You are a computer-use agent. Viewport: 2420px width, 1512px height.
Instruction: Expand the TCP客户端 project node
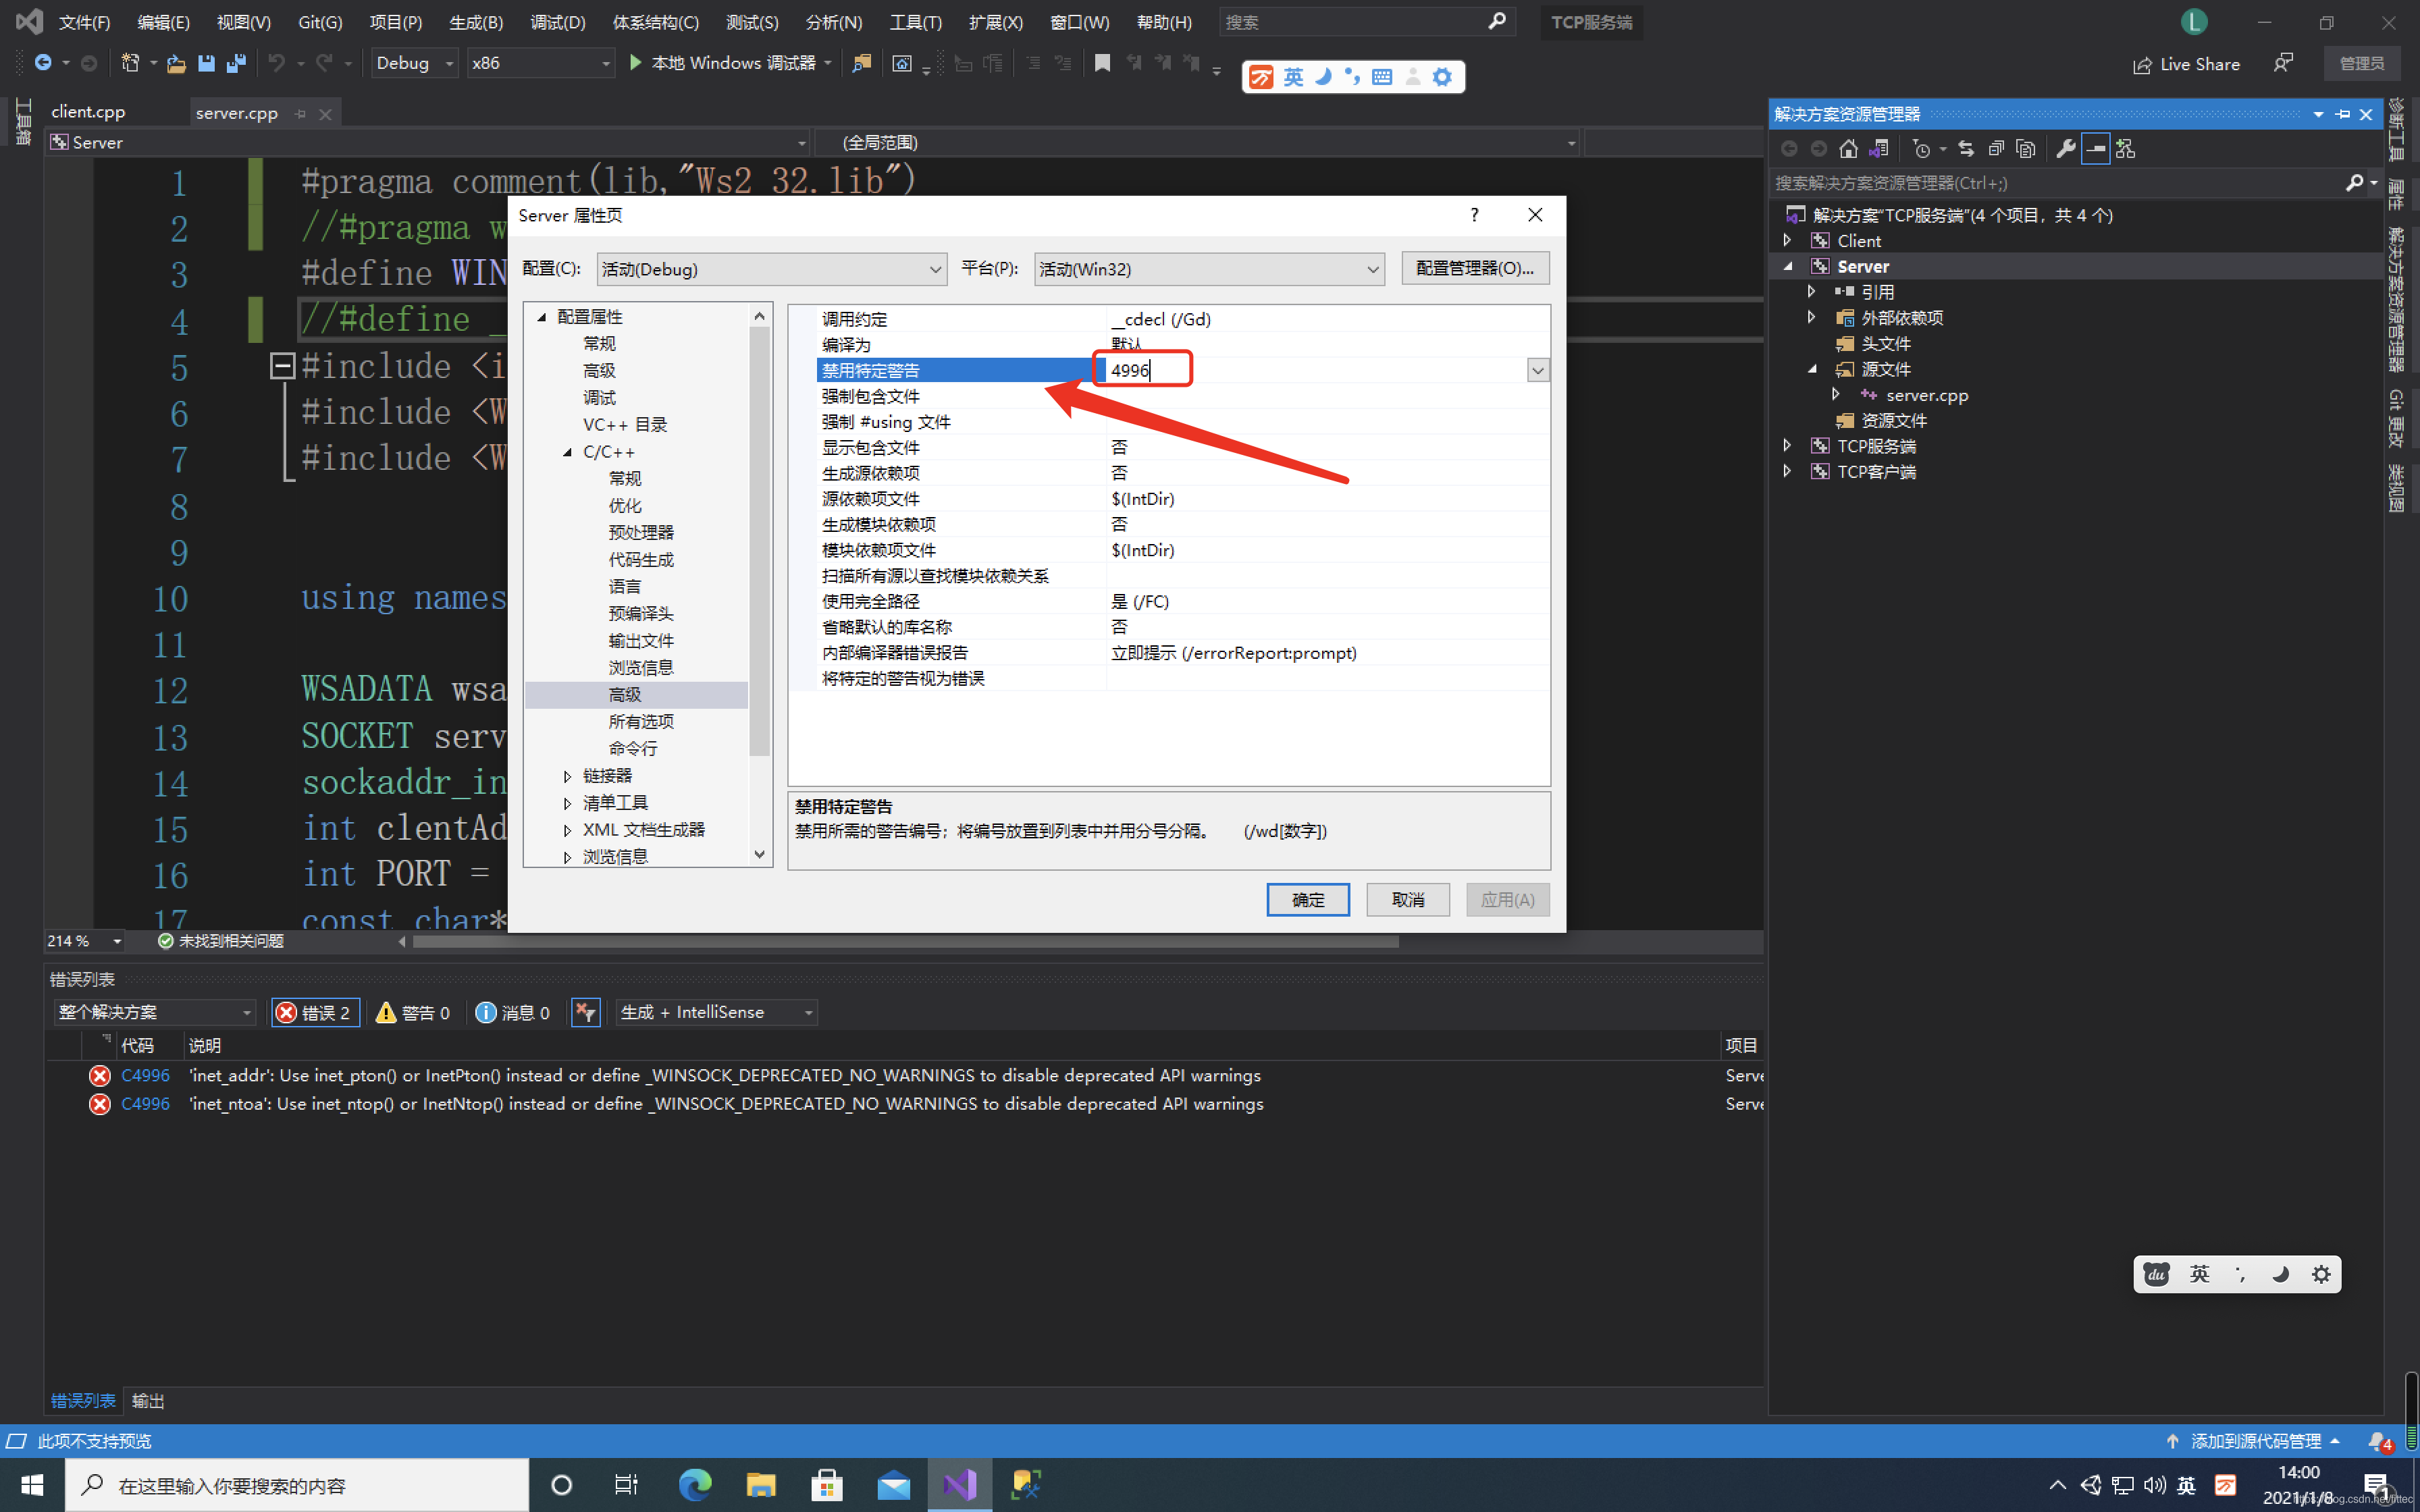[x=1787, y=471]
